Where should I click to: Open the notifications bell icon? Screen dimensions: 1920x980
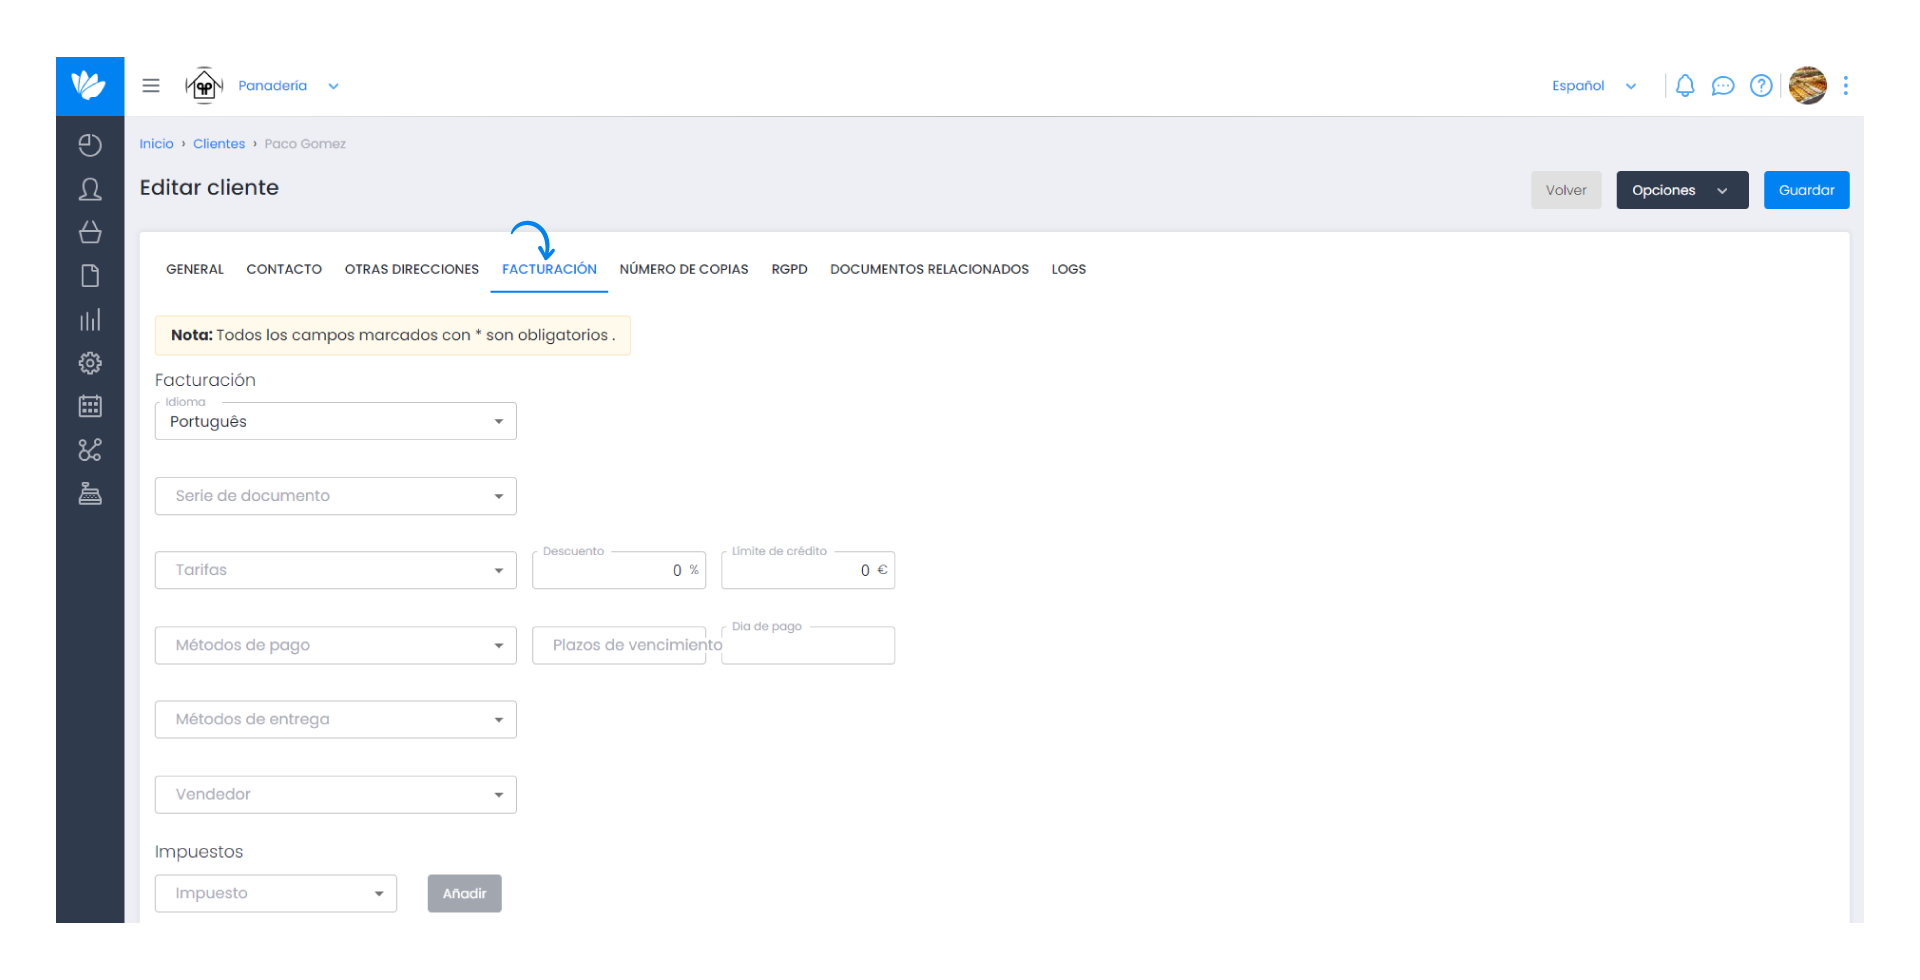pos(1685,86)
